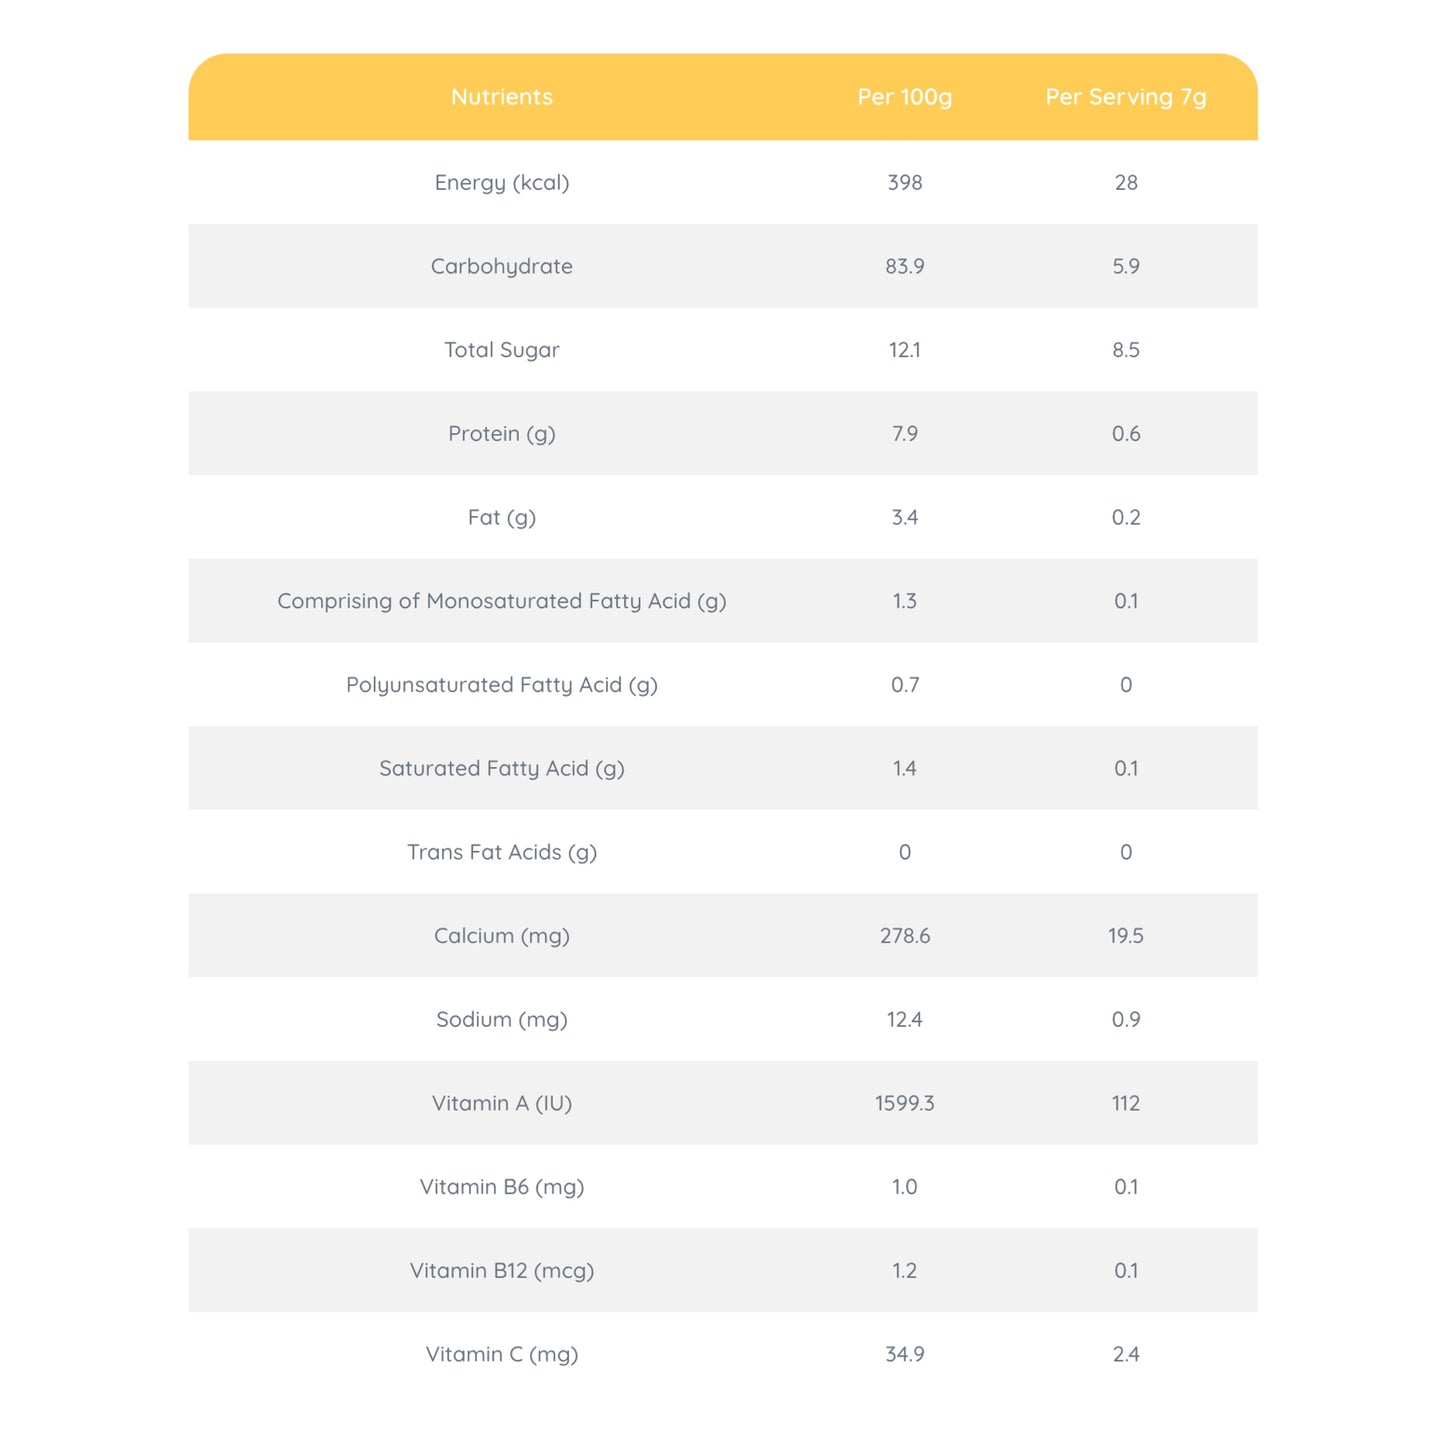Click the 1599.3 Vitamin A value

tap(904, 1103)
